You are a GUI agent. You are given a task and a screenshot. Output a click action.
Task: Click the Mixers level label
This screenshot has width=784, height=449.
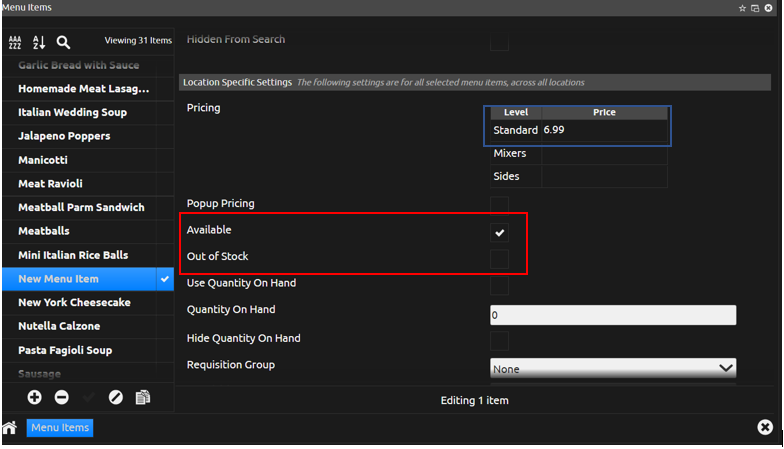coord(510,154)
